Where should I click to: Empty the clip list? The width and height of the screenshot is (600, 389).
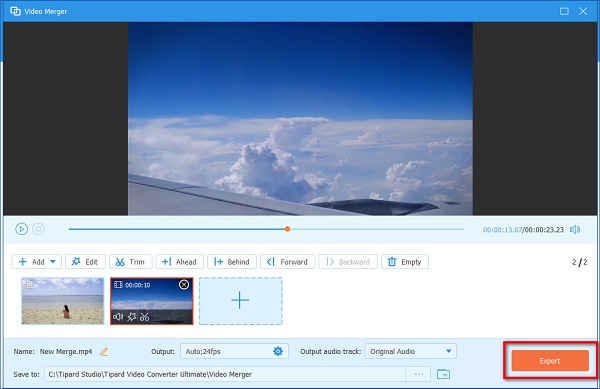click(x=405, y=262)
